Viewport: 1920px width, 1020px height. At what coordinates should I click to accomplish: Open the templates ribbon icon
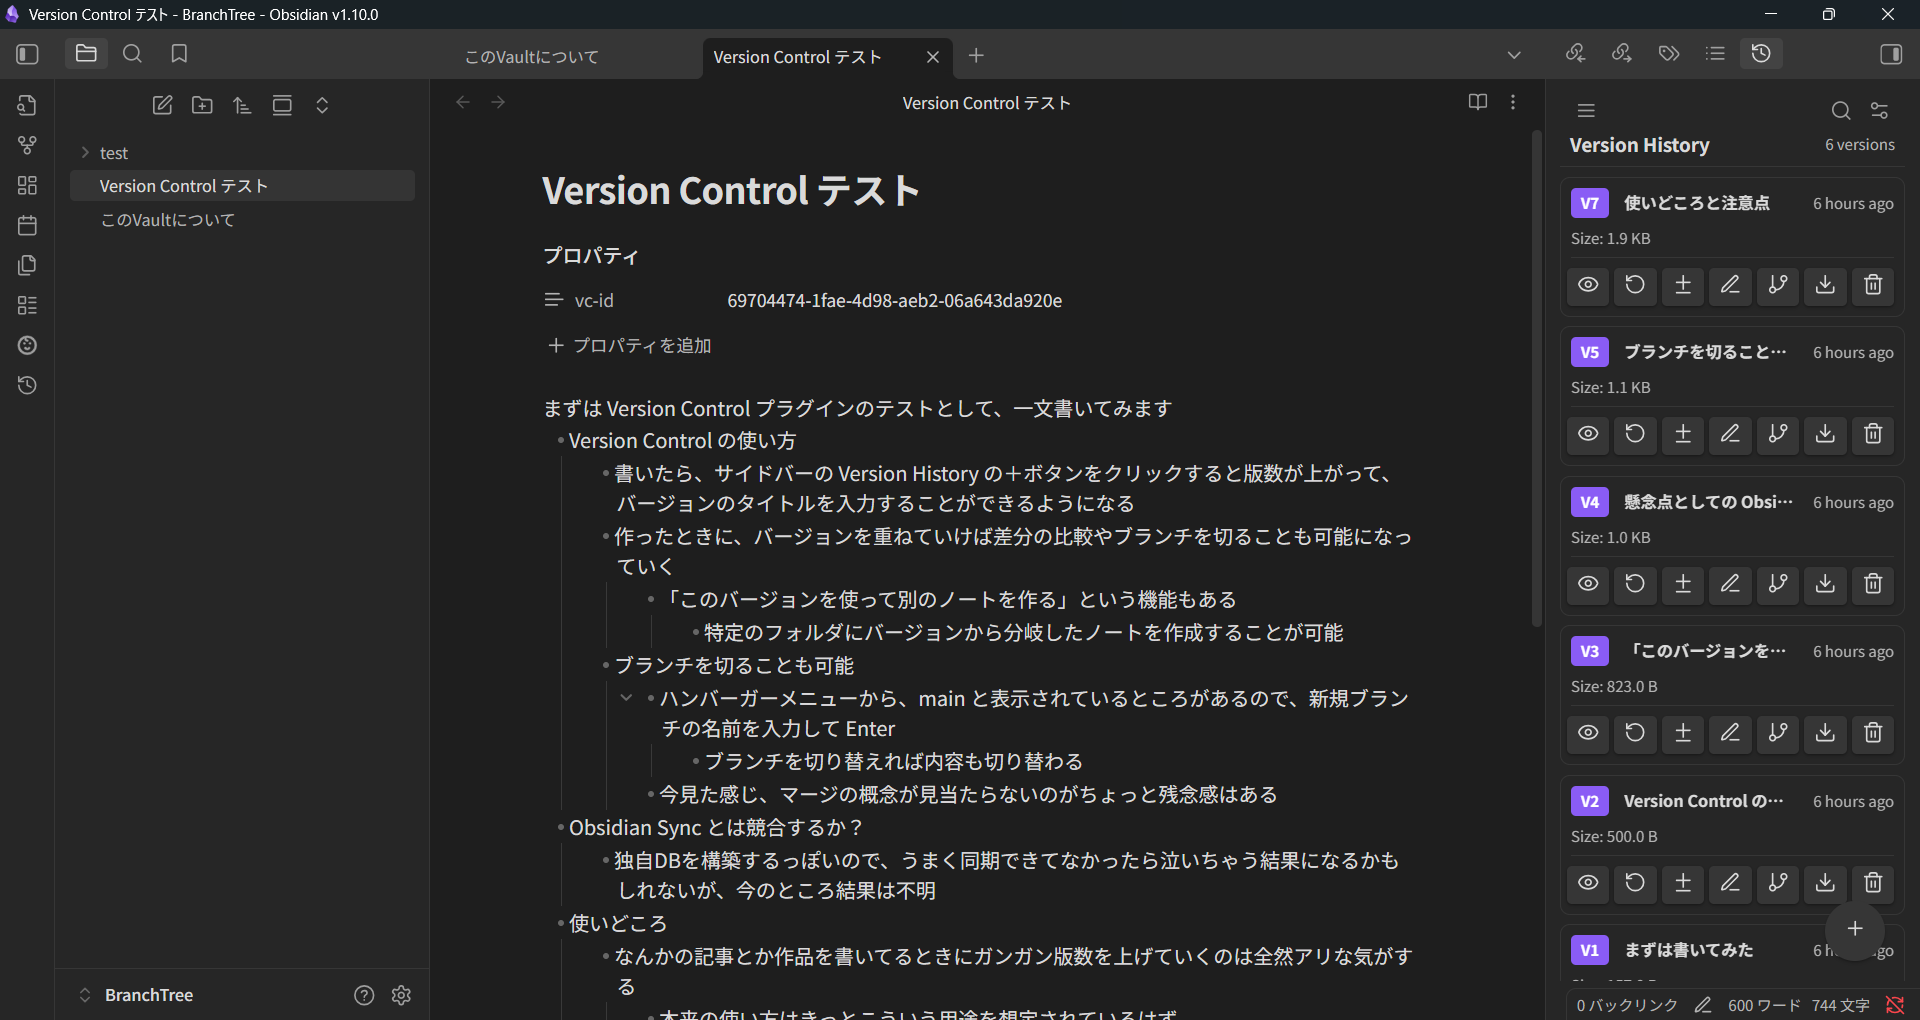27,265
